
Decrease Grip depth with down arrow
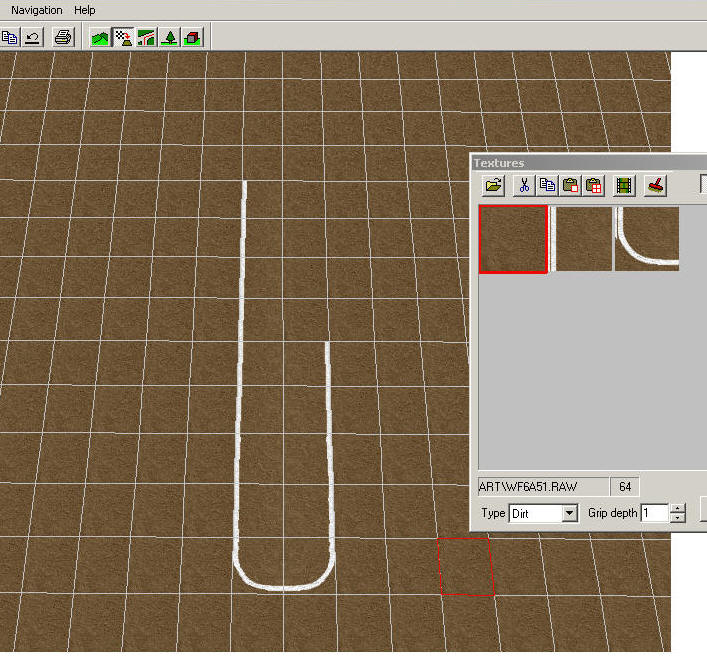pyautogui.click(x=678, y=518)
